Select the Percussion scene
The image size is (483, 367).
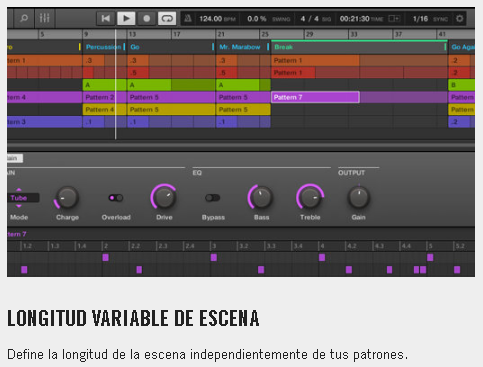coord(103,47)
